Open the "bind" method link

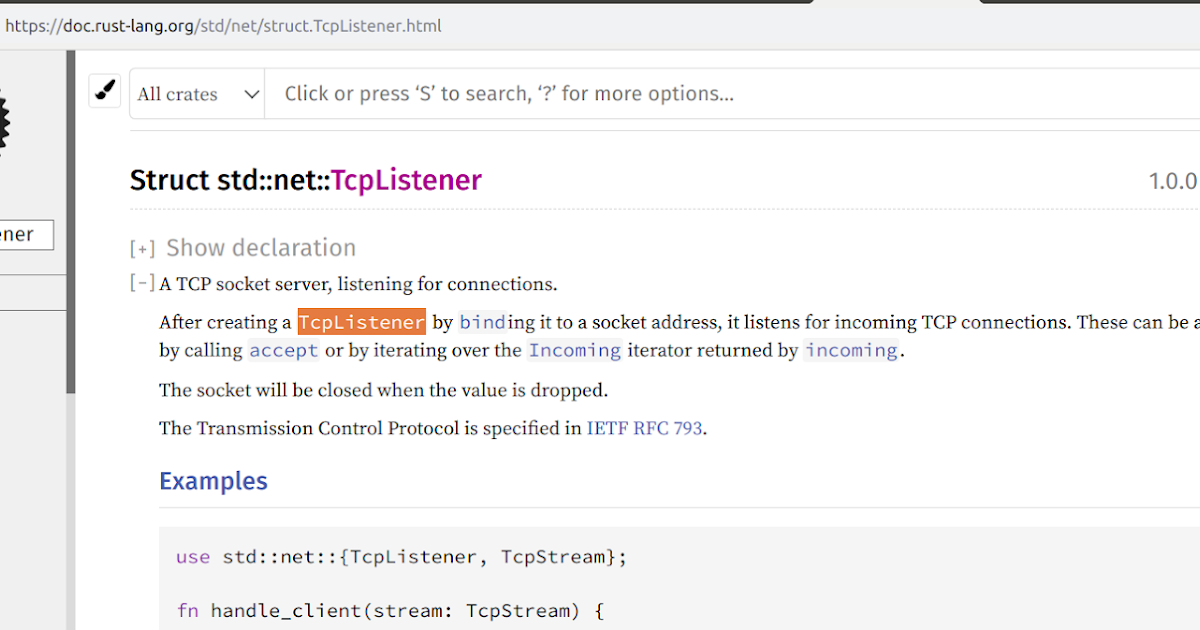coord(481,322)
